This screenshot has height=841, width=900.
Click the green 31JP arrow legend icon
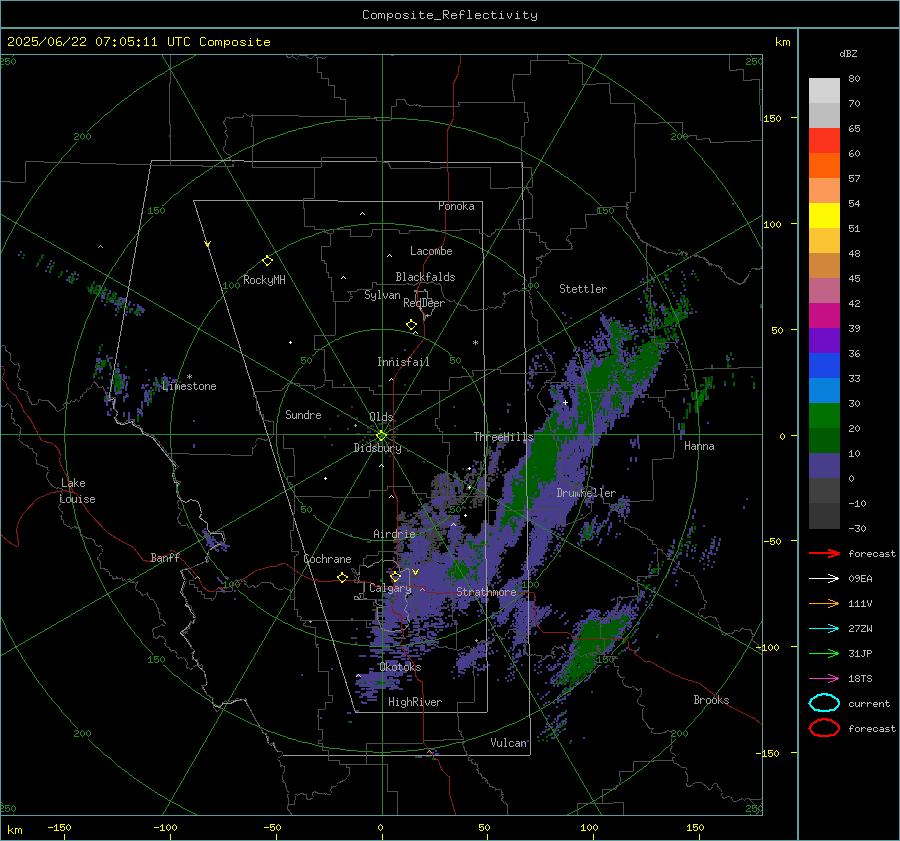pos(824,653)
